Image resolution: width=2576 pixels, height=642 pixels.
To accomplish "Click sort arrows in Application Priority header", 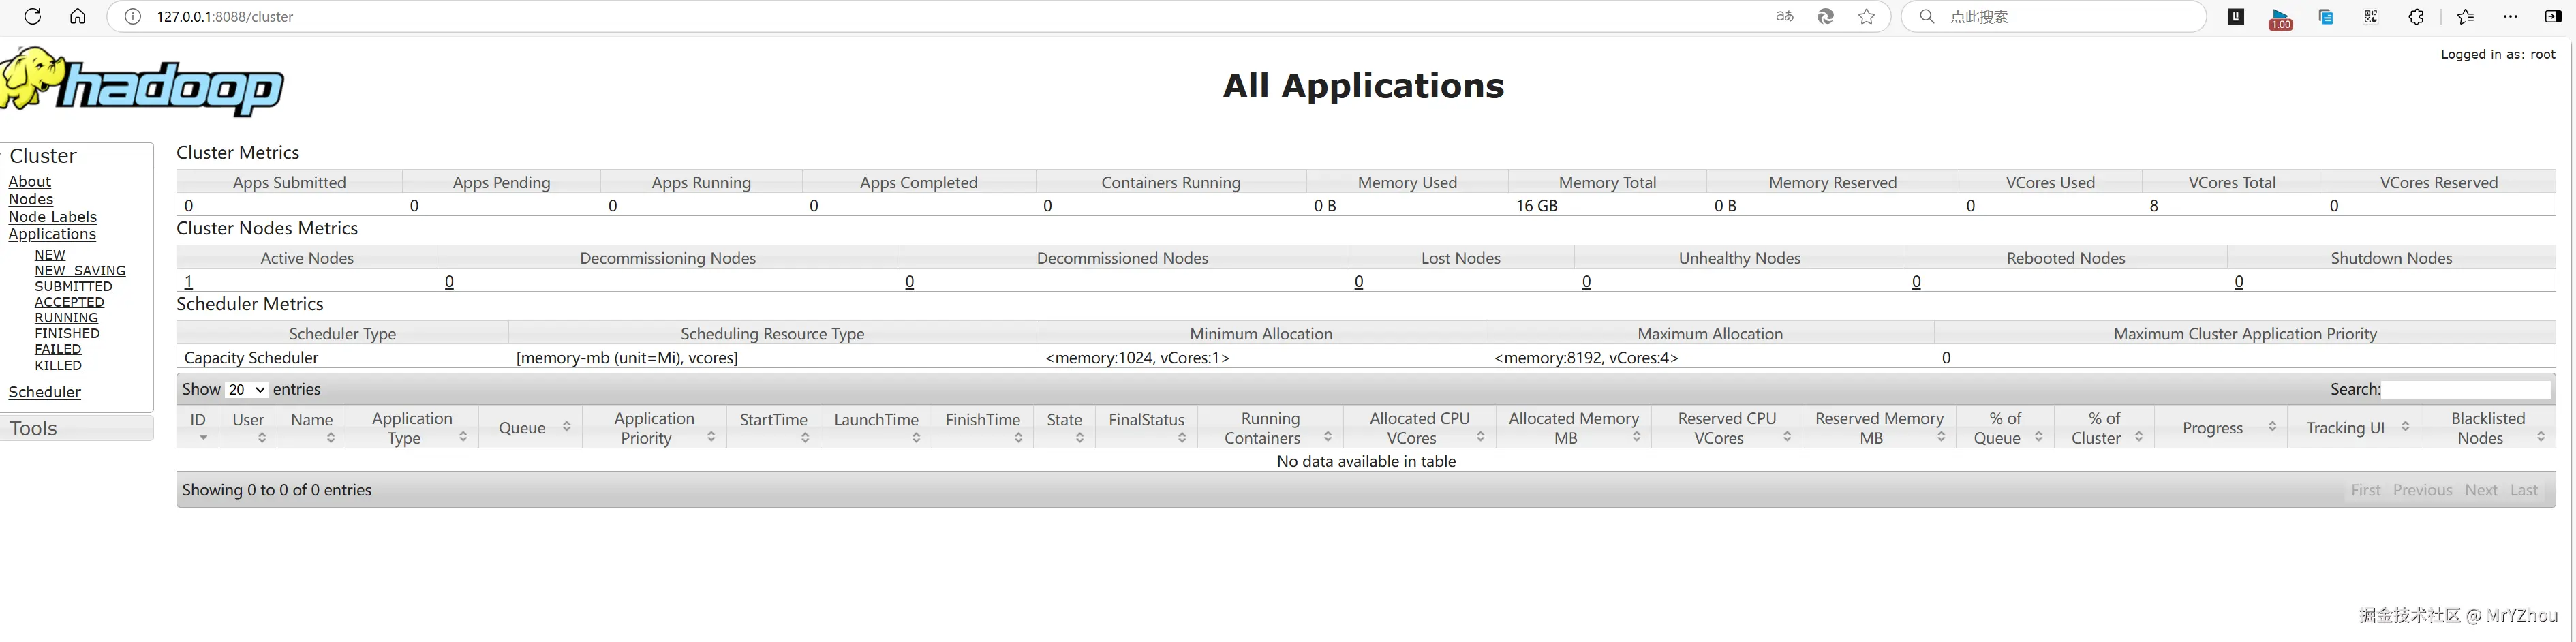I will tap(711, 437).
